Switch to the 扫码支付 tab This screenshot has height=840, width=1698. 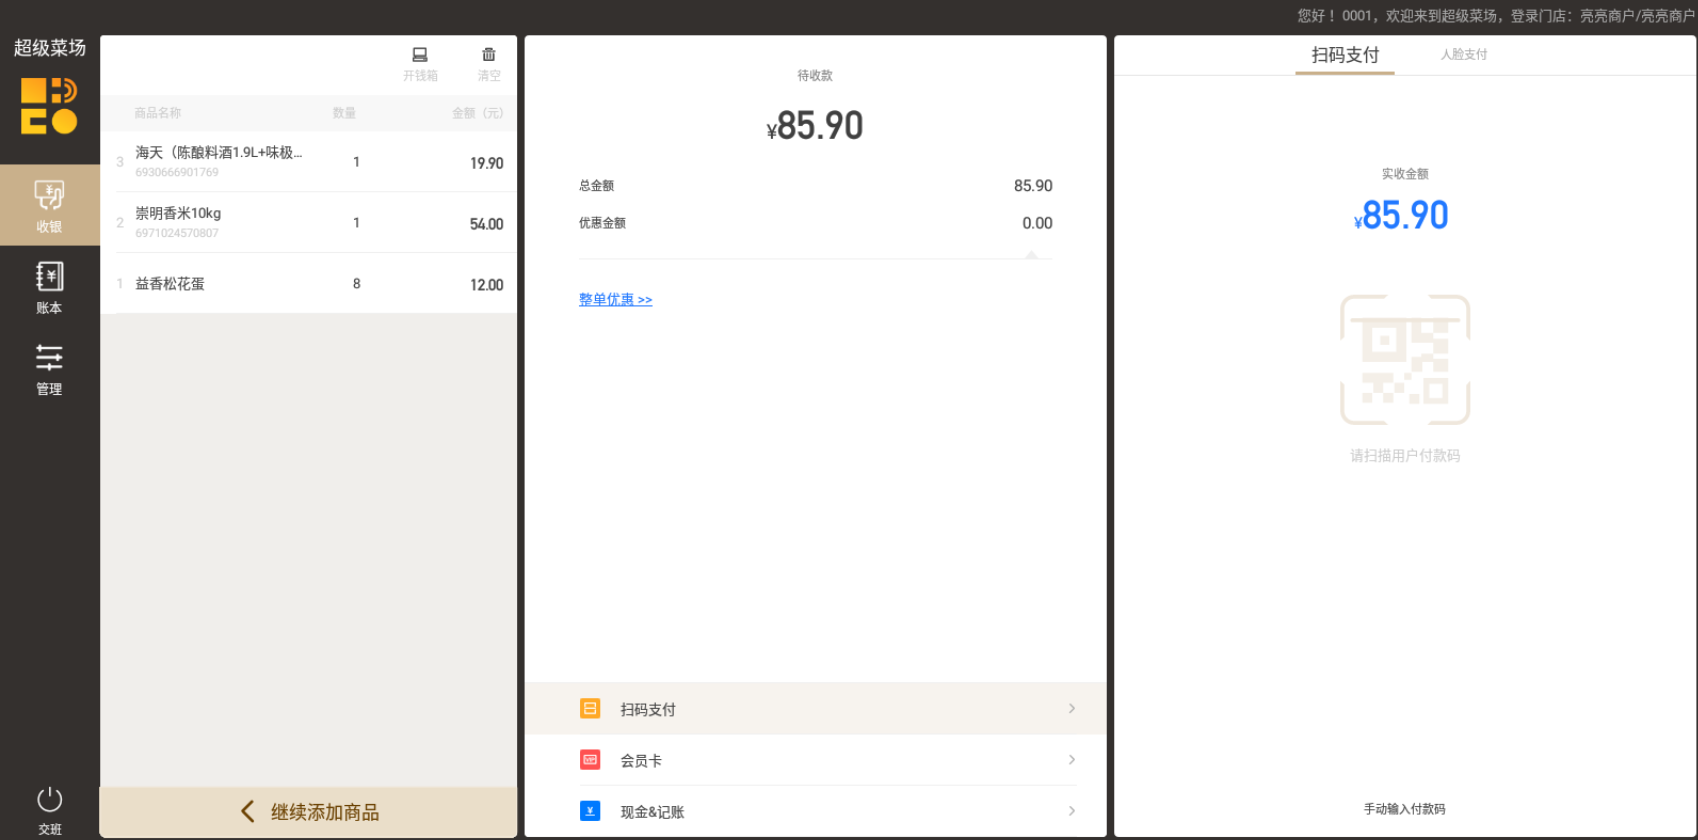coord(1345,55)
